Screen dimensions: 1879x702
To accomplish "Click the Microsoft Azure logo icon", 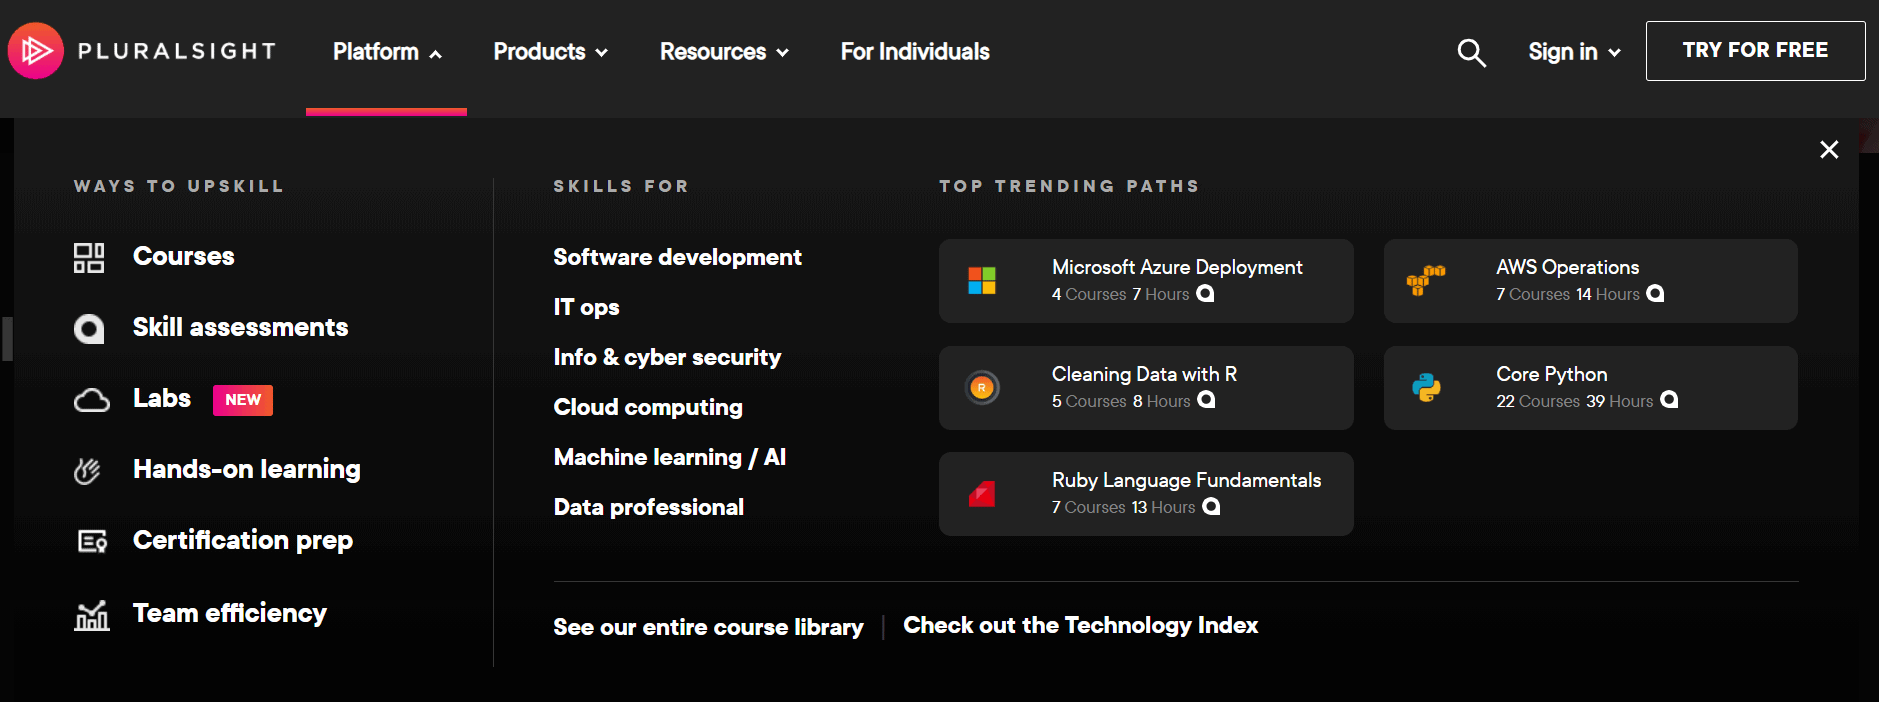I will (x=982, y=281).
